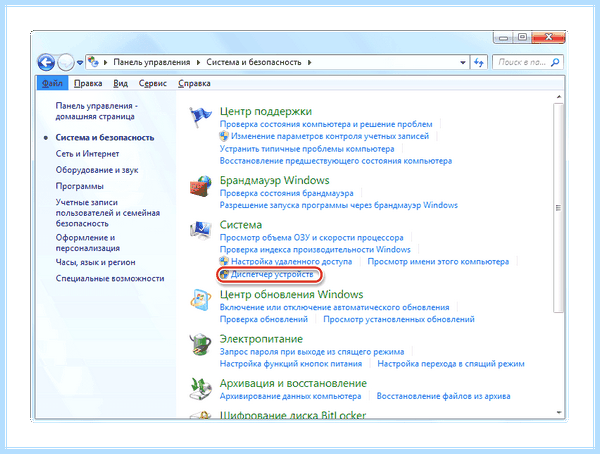Open Оборудование и звук category
The image size is (600, 454).
pos(97,170)
